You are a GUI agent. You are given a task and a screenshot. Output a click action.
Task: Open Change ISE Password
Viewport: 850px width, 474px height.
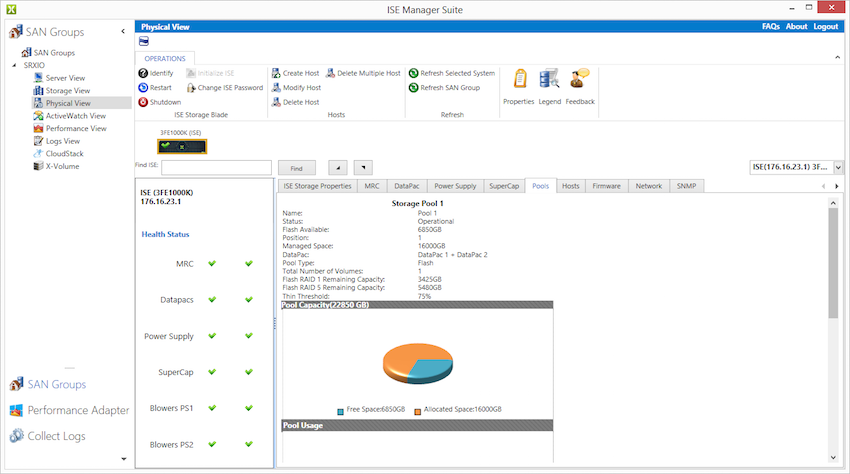coord(224,87)
